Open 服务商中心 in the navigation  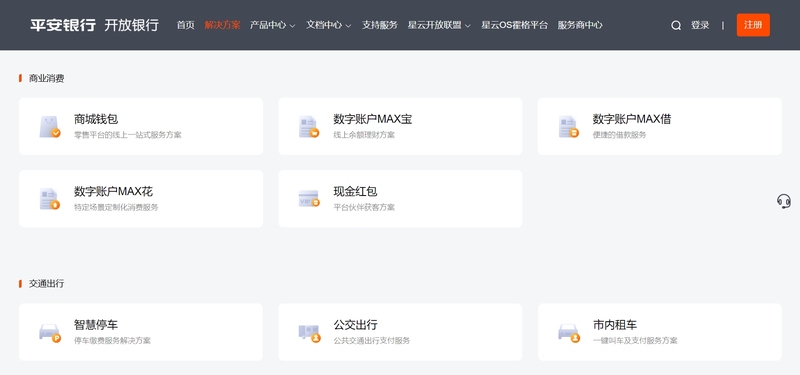click(580, 25)
